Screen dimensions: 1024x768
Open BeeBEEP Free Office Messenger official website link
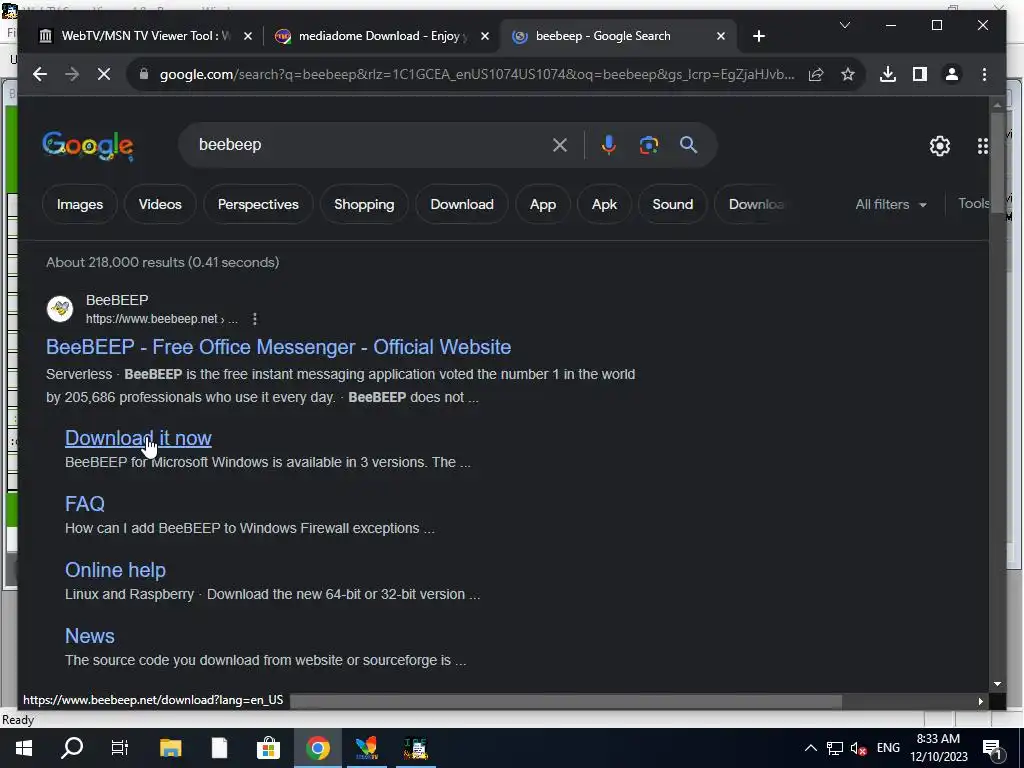point(278,347)
